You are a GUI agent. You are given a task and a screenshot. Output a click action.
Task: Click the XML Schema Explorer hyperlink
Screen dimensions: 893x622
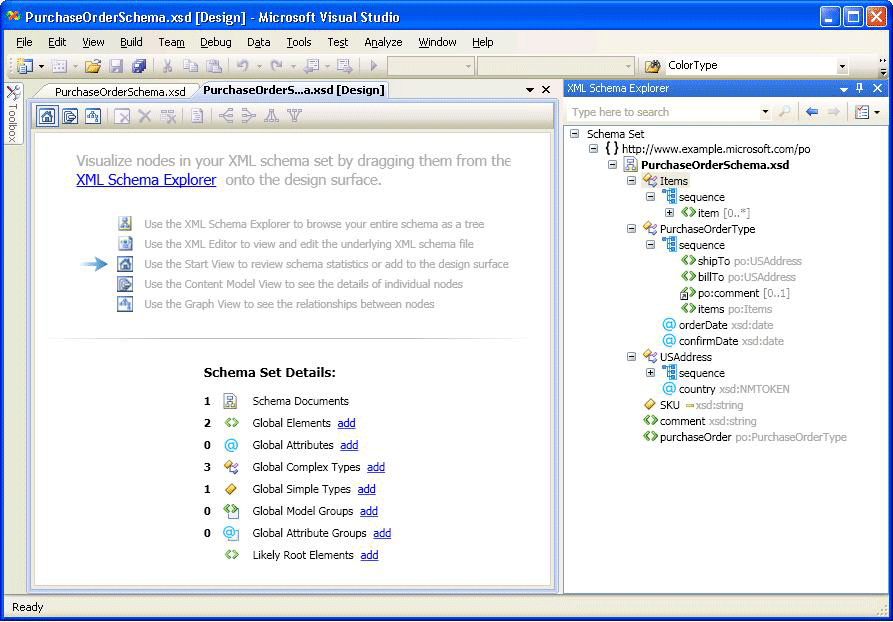click(x=146, y=180)
